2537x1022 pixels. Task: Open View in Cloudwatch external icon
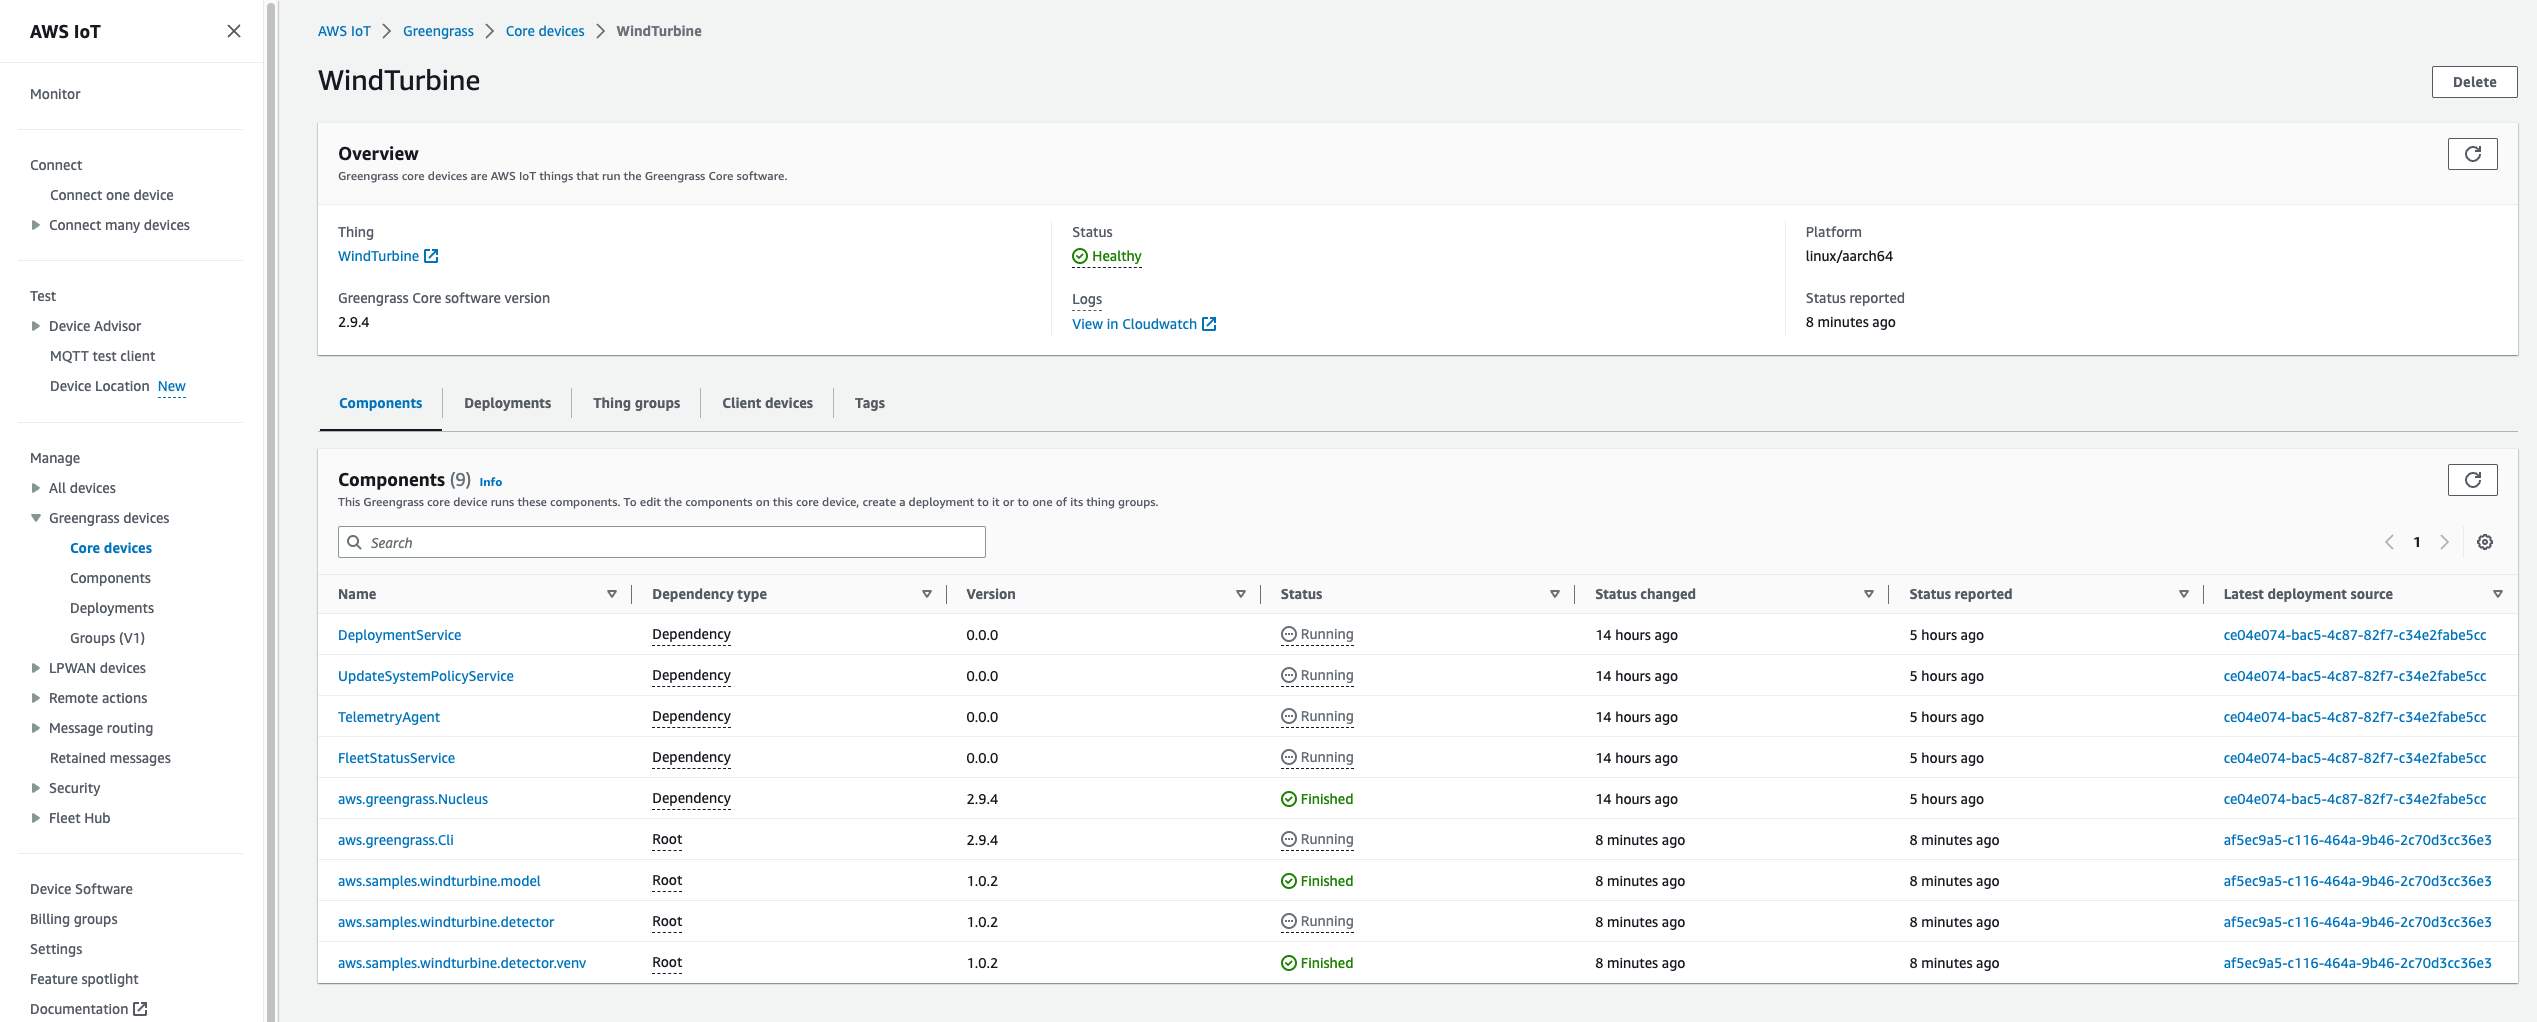point(1209,324)
